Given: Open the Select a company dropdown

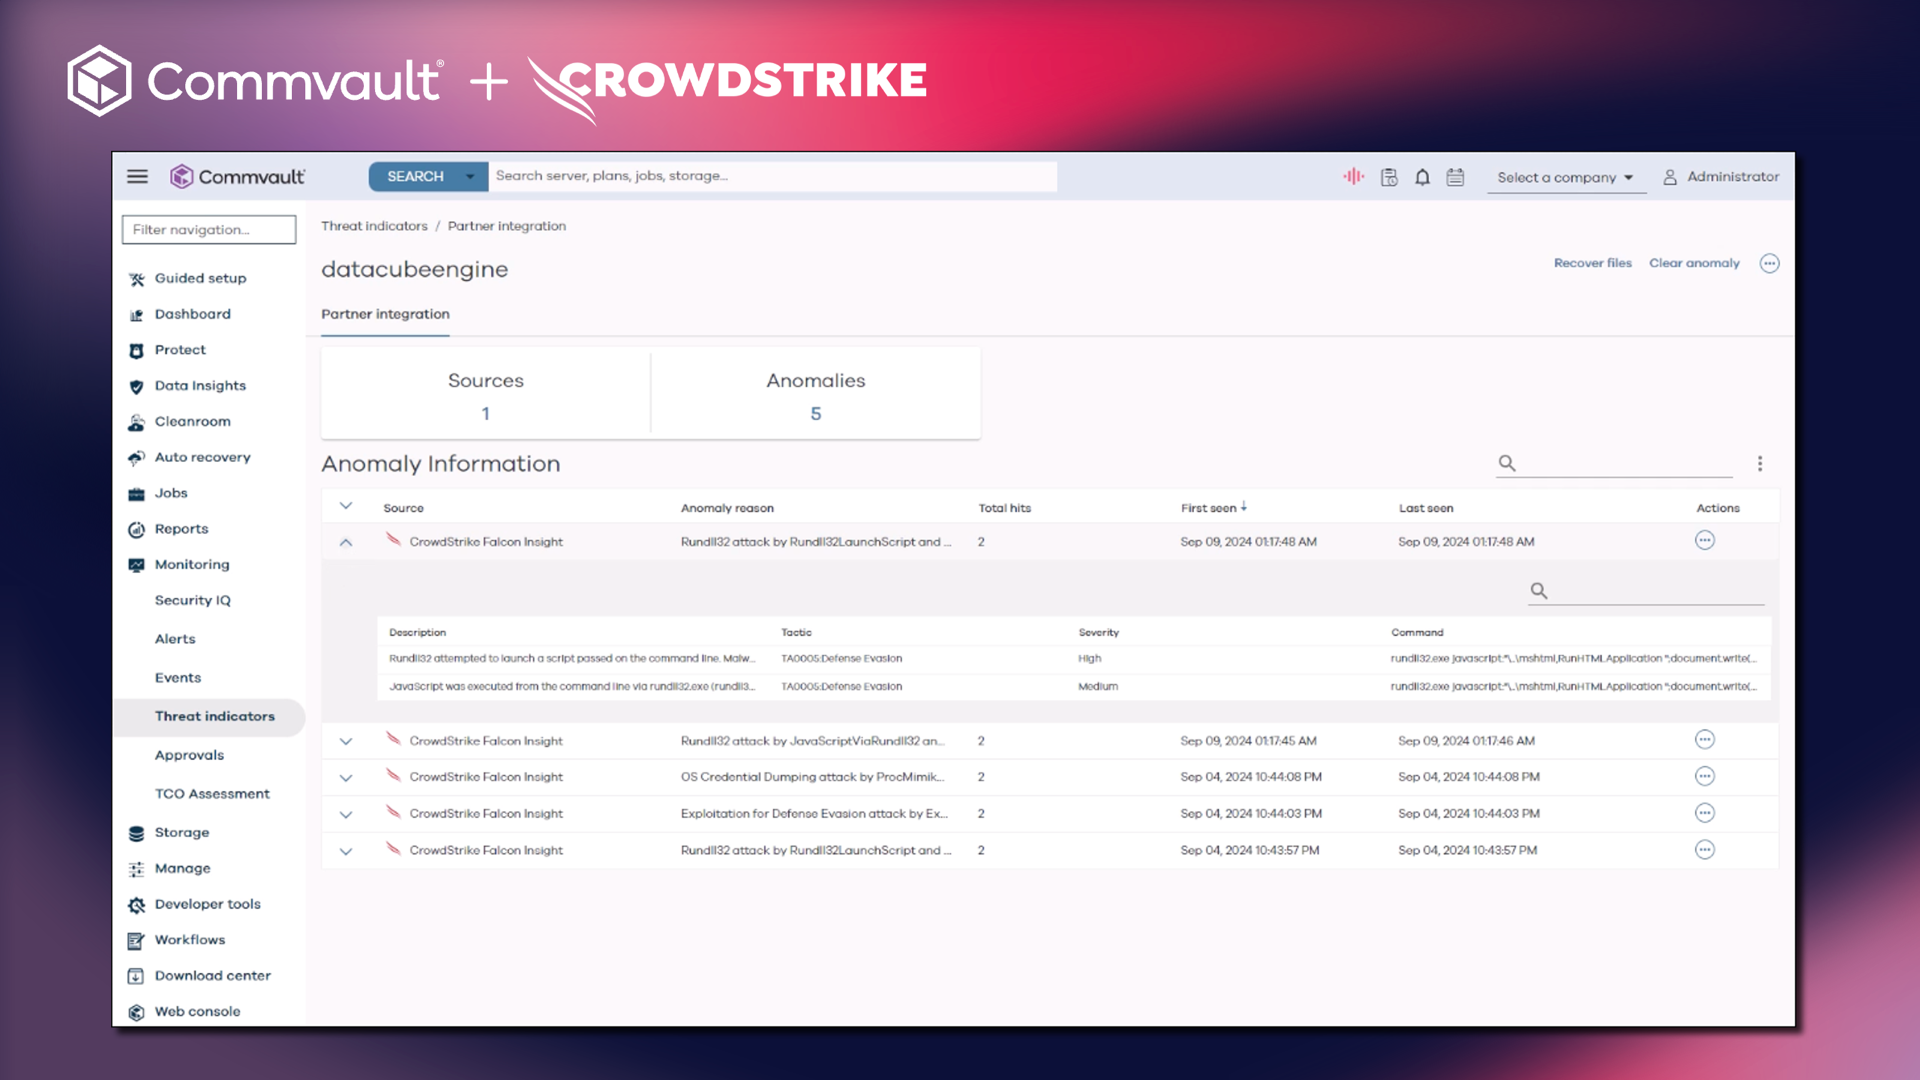Looking at the screenshot, I should point(1565,178).
